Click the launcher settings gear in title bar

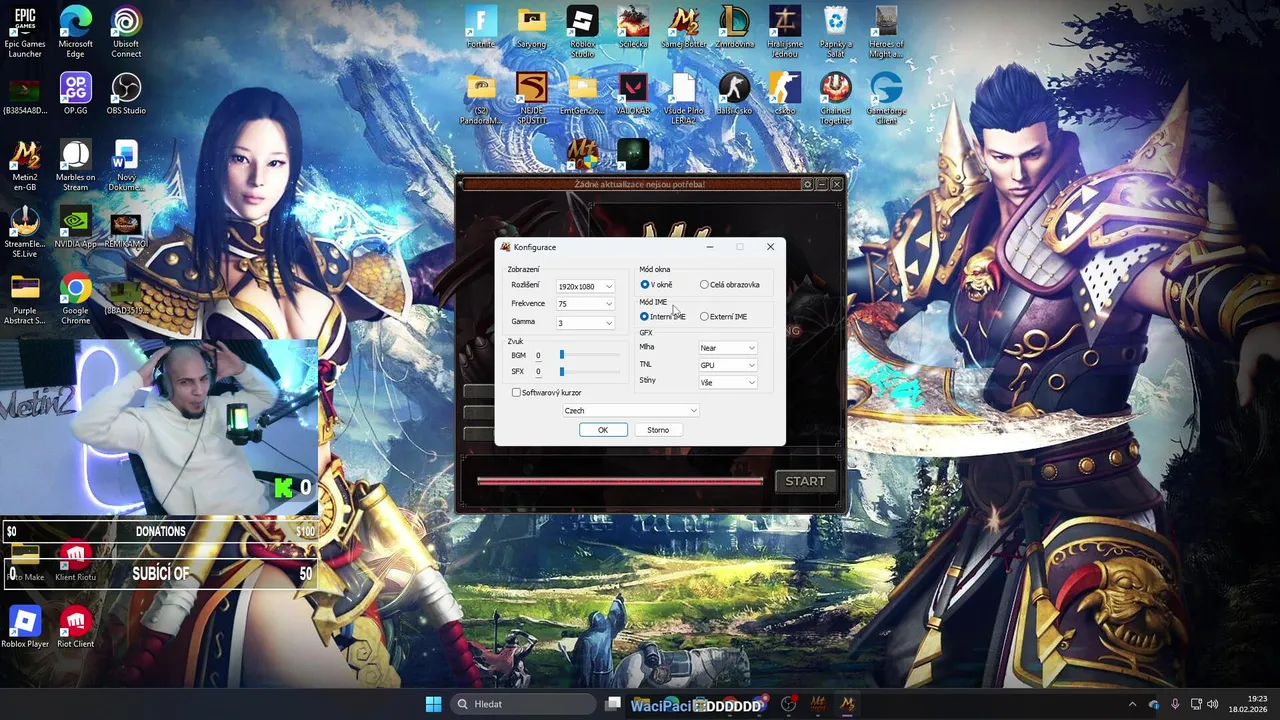(x=807, y=184)
